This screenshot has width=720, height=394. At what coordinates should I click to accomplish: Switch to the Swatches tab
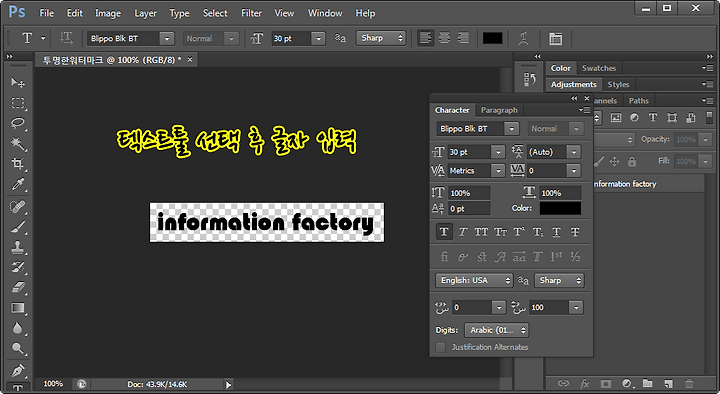click(x=599, y=68)
